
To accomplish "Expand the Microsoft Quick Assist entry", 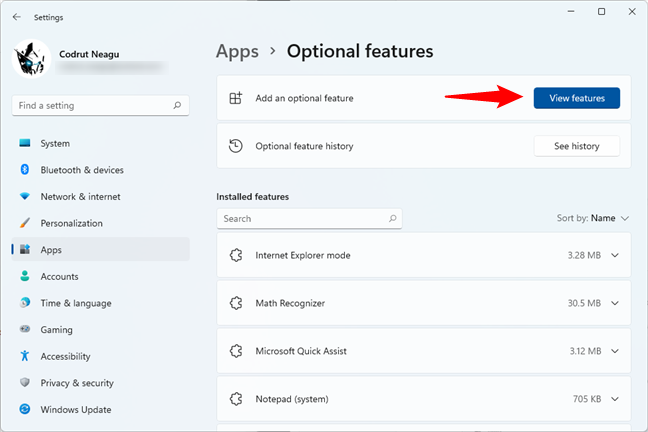I will click(615, 351).
